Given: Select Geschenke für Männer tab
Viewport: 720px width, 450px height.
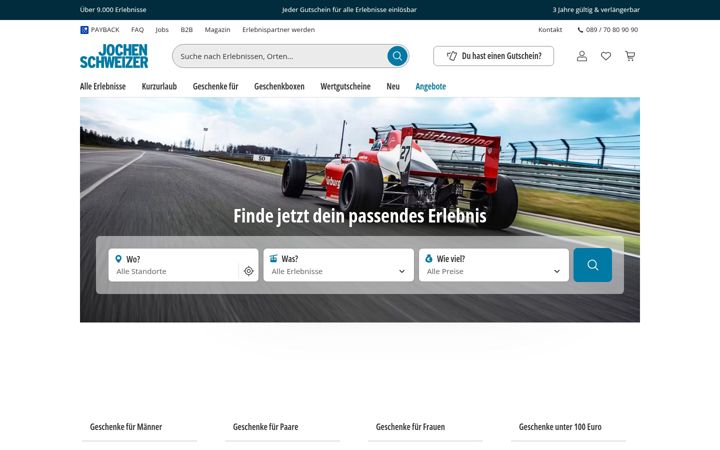Looking at the screenshot, I should [126, 427].
